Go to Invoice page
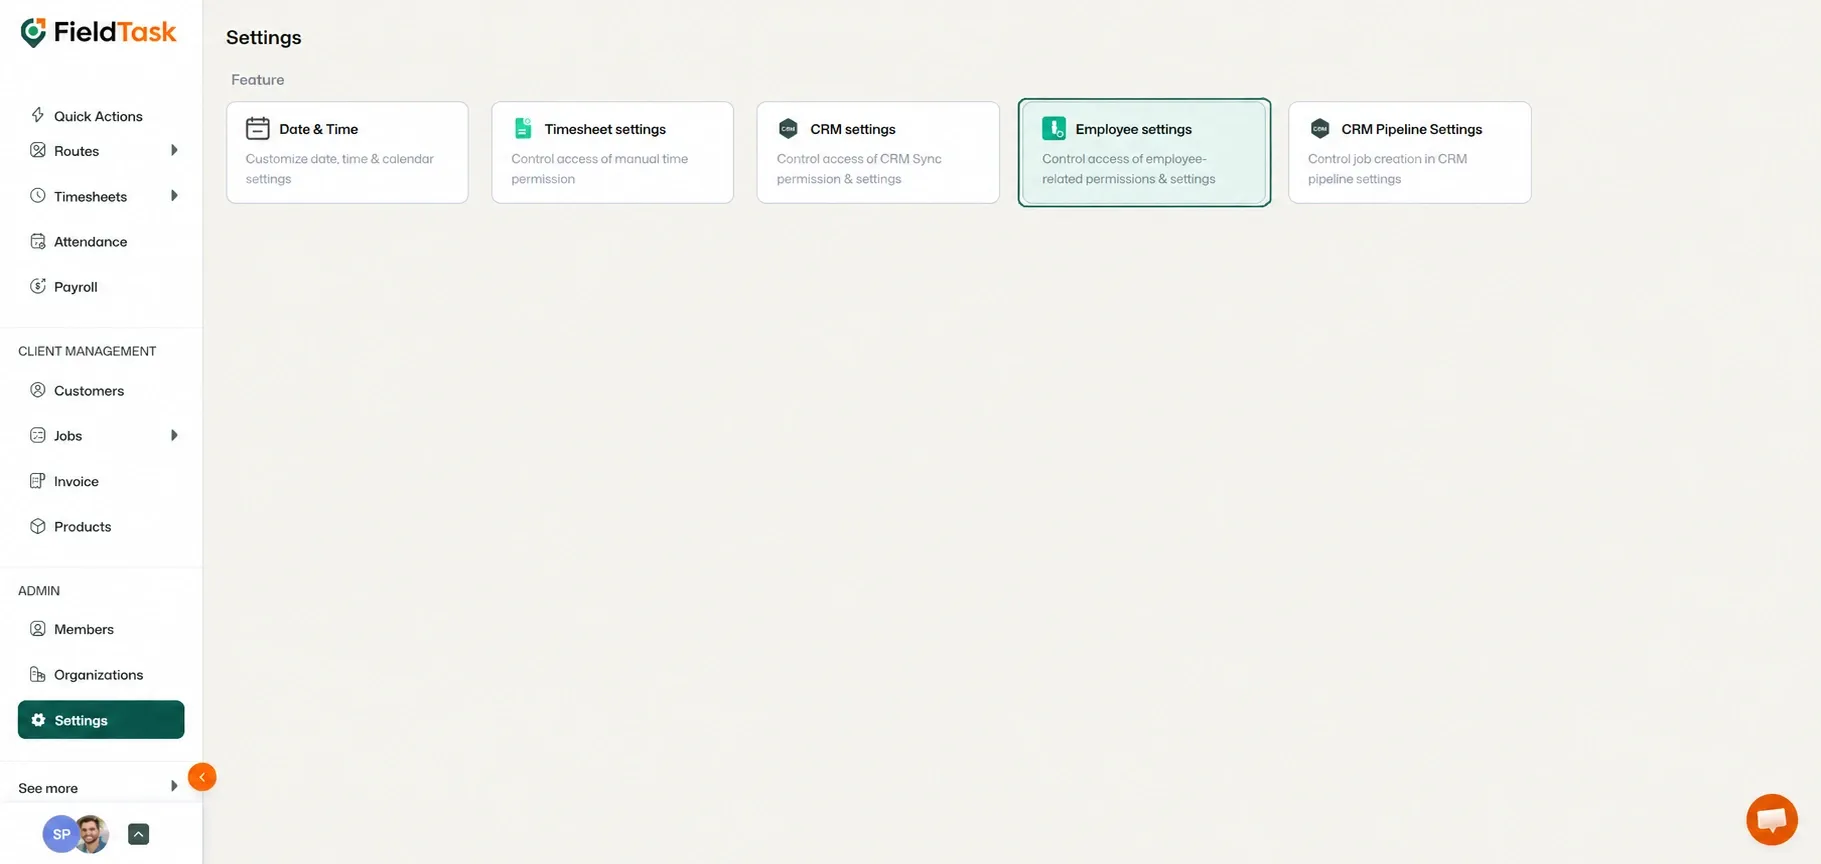Image resolution: width=1821 pixels, height=864 pixels. pyautogui.click(x=76, y=481)
